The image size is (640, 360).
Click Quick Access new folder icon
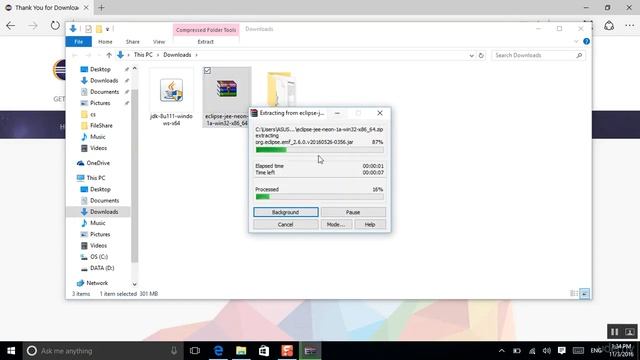(x=99, y=29)
